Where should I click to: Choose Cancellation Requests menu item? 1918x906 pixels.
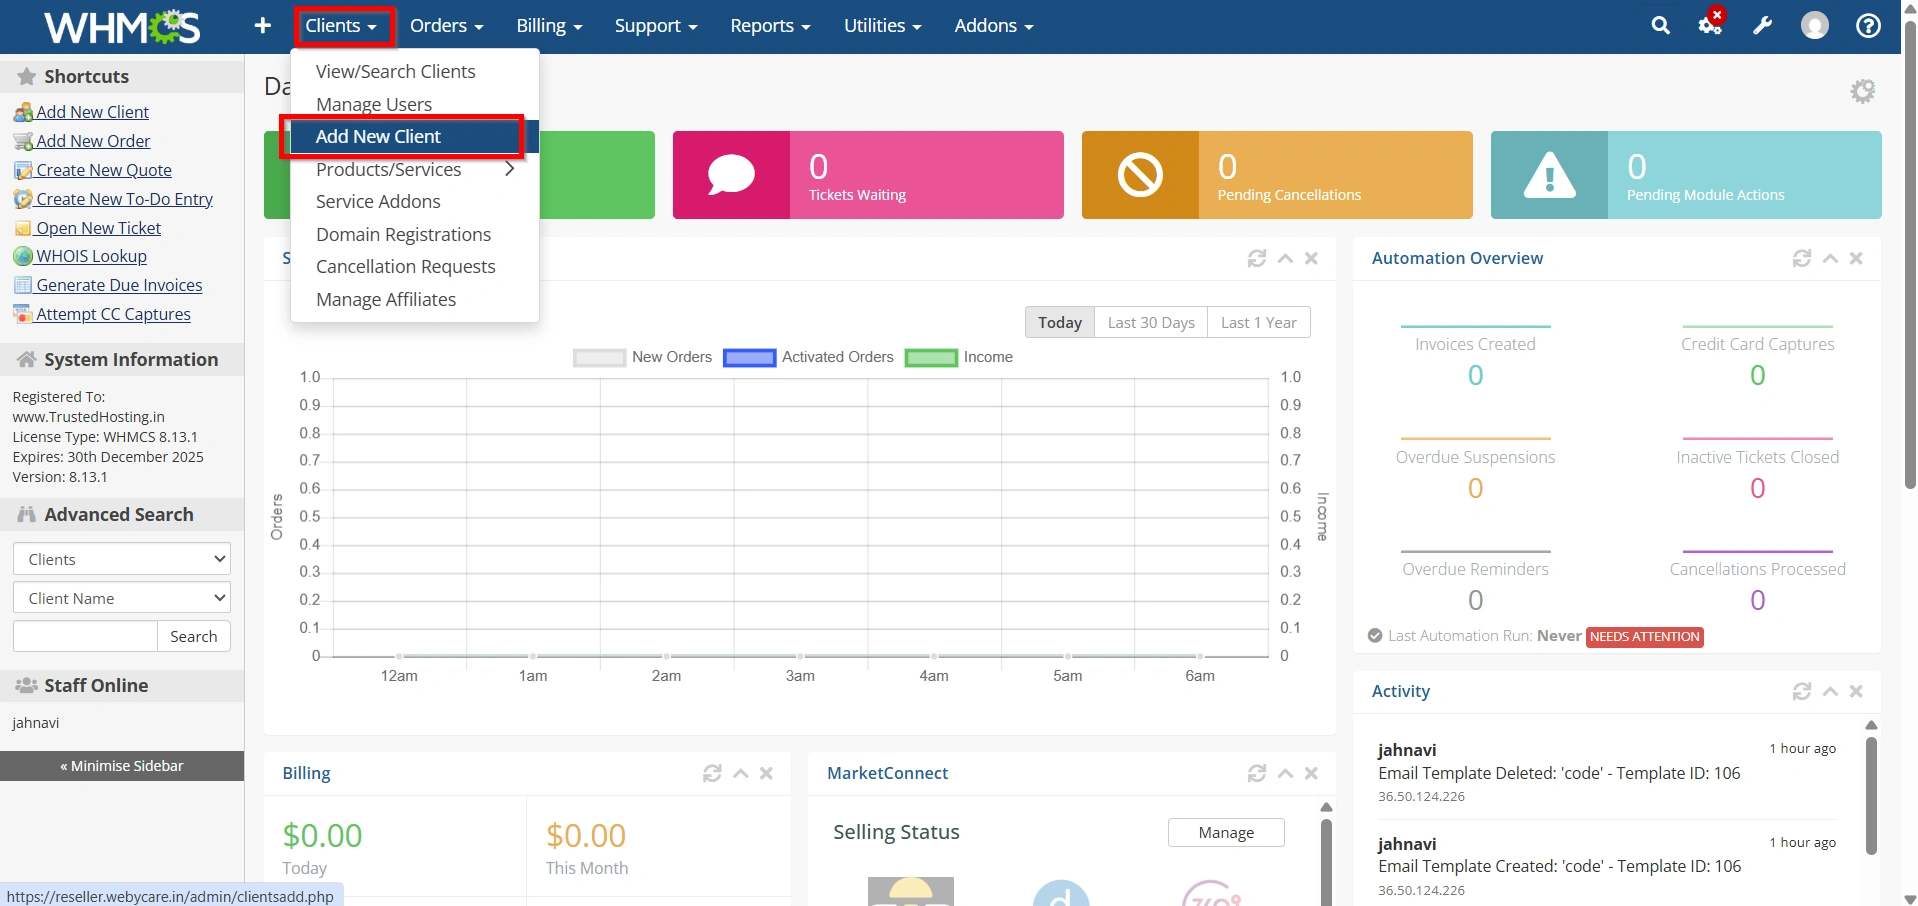[x=415, y=267]
